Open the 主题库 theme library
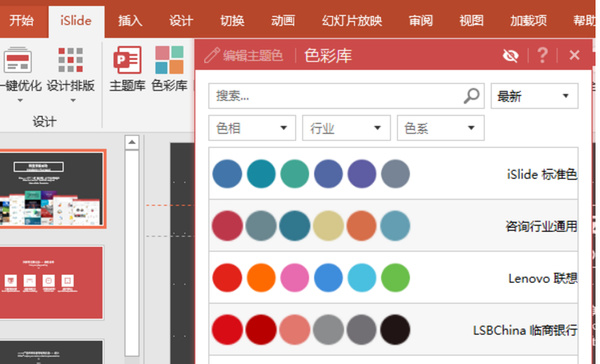Screen dimensions: 600x364 (127, 69)
